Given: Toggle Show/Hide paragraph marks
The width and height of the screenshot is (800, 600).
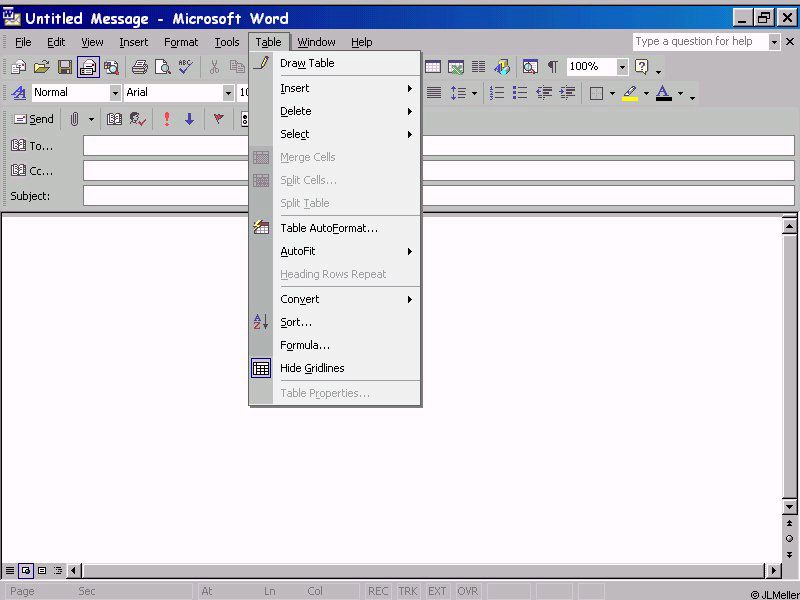Looking at the screenshot, I should tap(552, 67).
